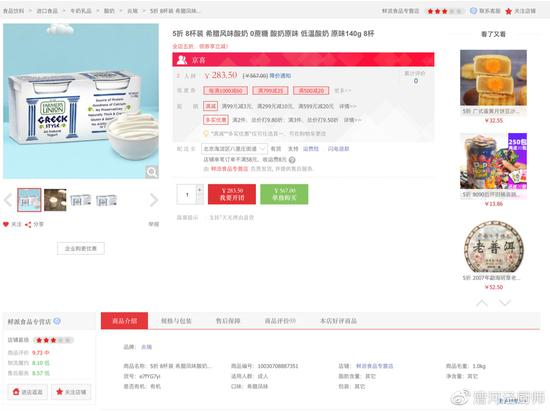This screenshot has height=411, width=550.
Task: Click the magnifier zoom icon on product image
Action: pyautogui.click(x=152, y=172)
